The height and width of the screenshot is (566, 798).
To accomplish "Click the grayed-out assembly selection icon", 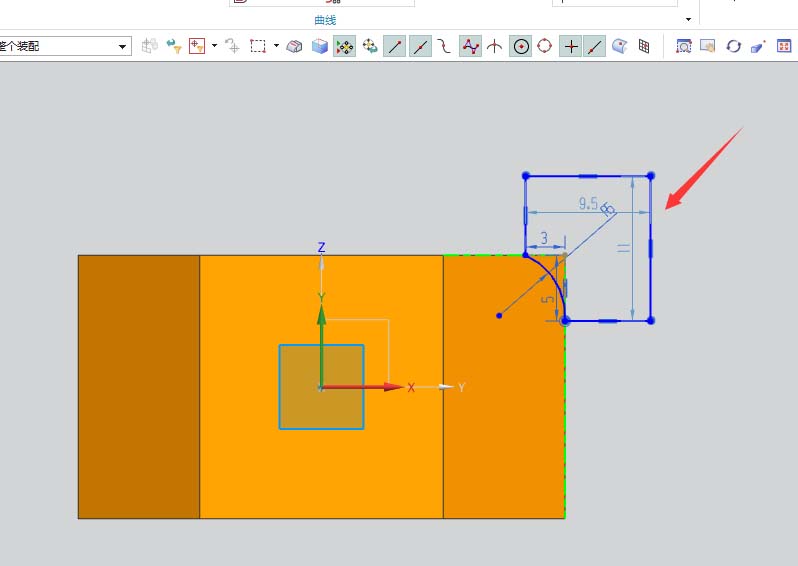I will (x=150, y=46).
